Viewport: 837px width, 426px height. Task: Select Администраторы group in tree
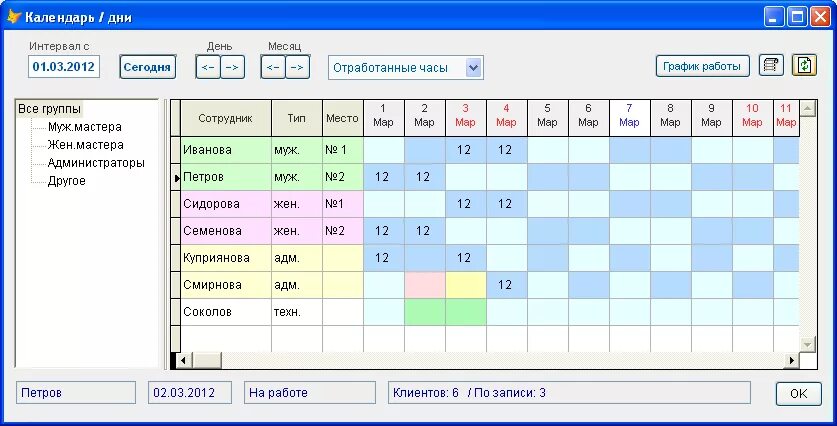[x=96, y=163]
